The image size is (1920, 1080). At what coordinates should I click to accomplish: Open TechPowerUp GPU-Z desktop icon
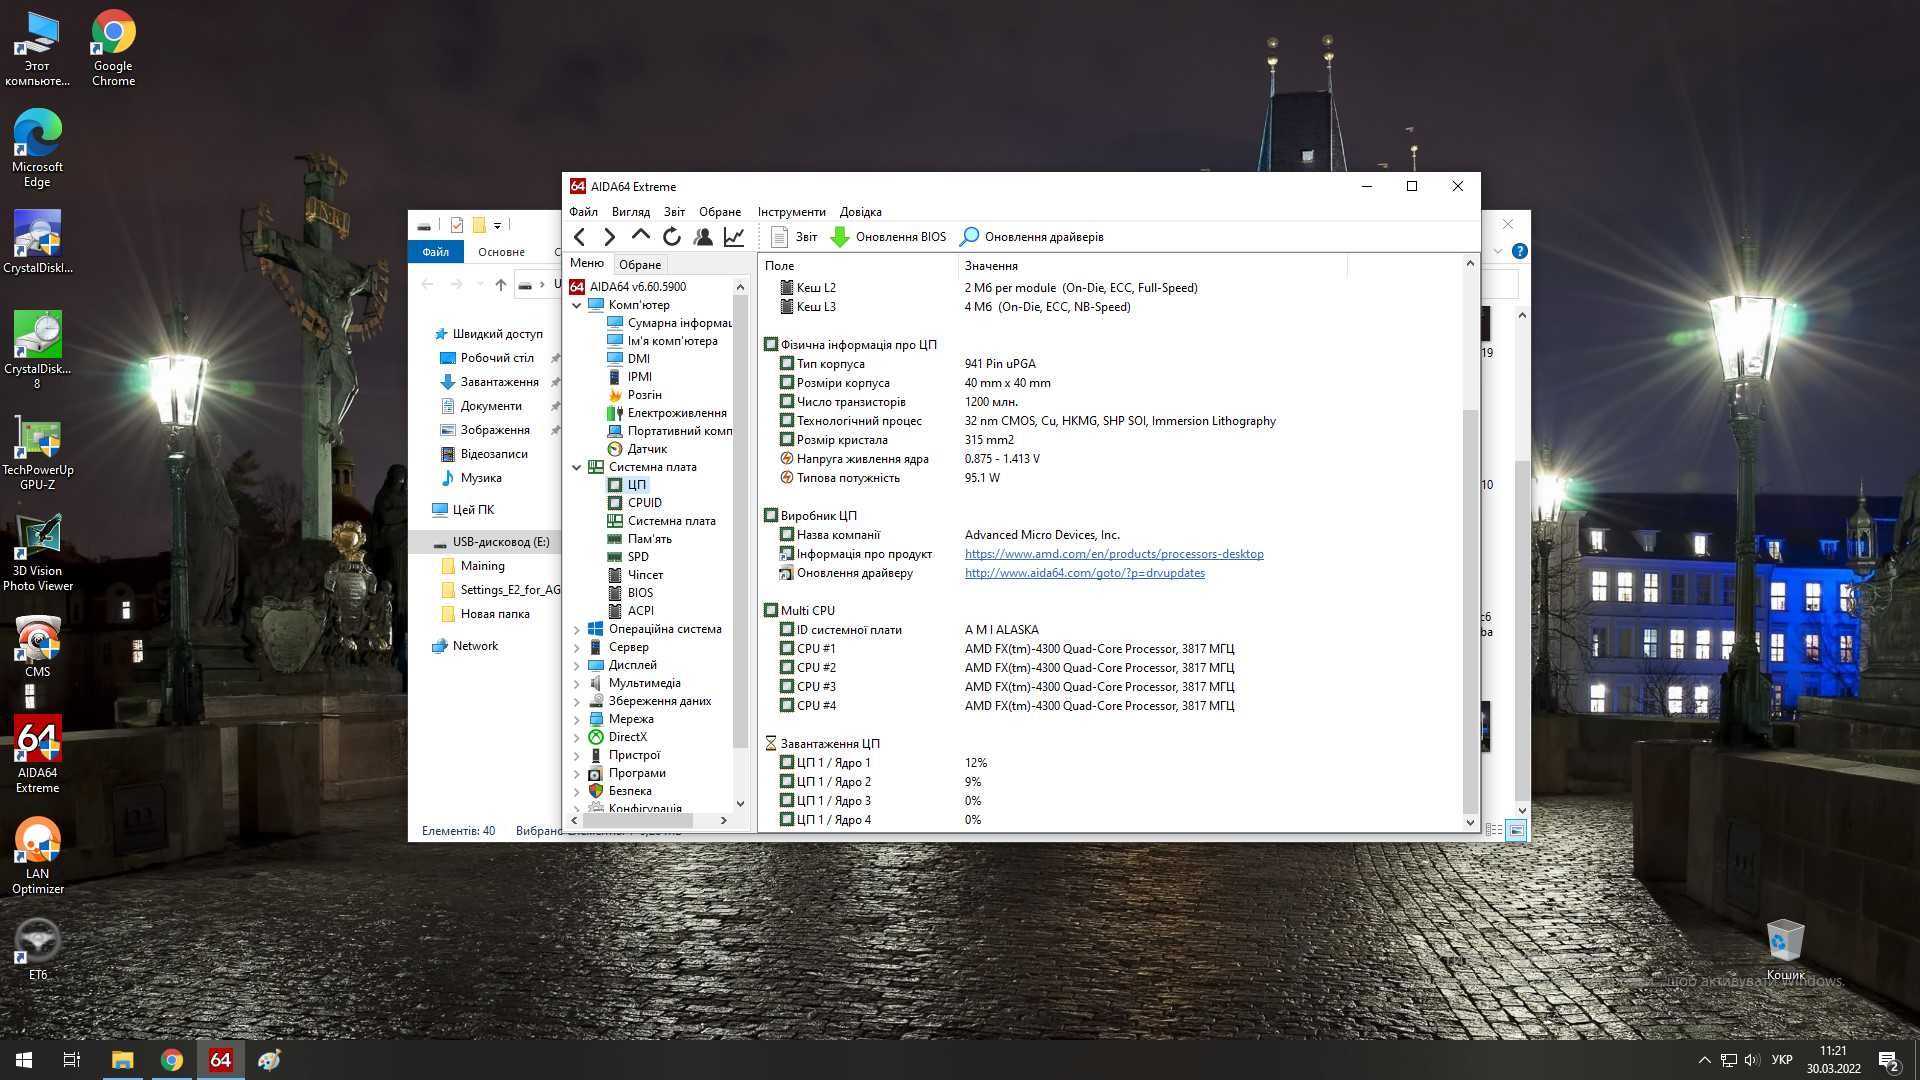point(37,452)
